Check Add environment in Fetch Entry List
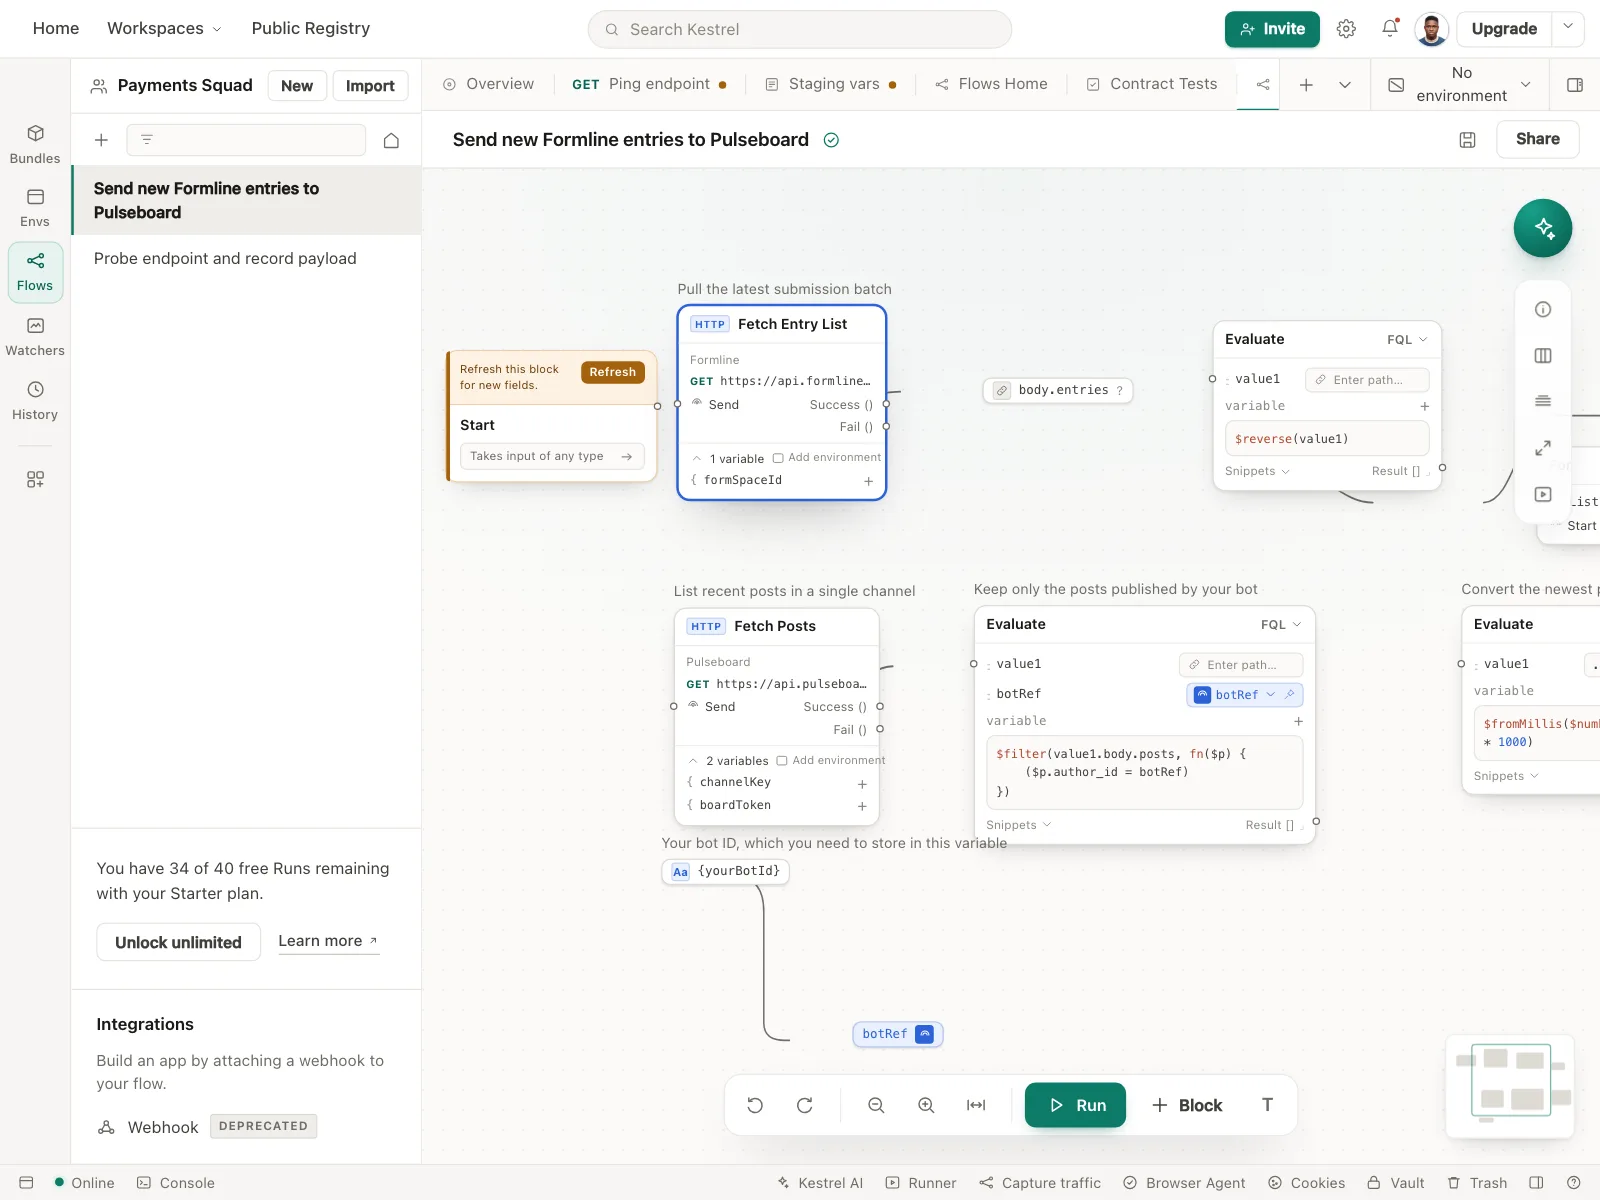Viewport: 1600px width, 1200px height. click(x=778, y=458)
